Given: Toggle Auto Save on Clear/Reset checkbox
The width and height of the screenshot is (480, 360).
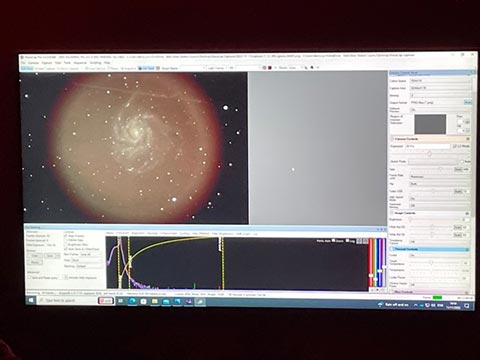Looking at the screenshot, I should (x=66, y=249).
